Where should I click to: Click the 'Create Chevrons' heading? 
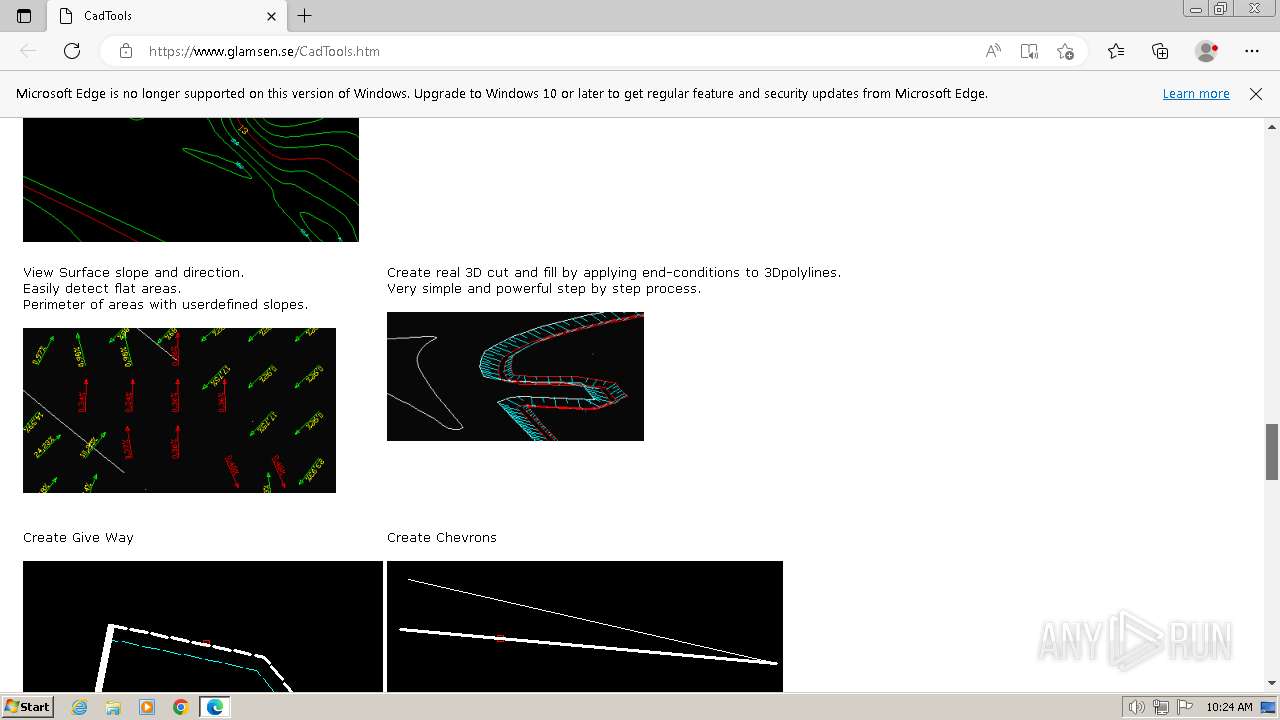tap(442, 537)
